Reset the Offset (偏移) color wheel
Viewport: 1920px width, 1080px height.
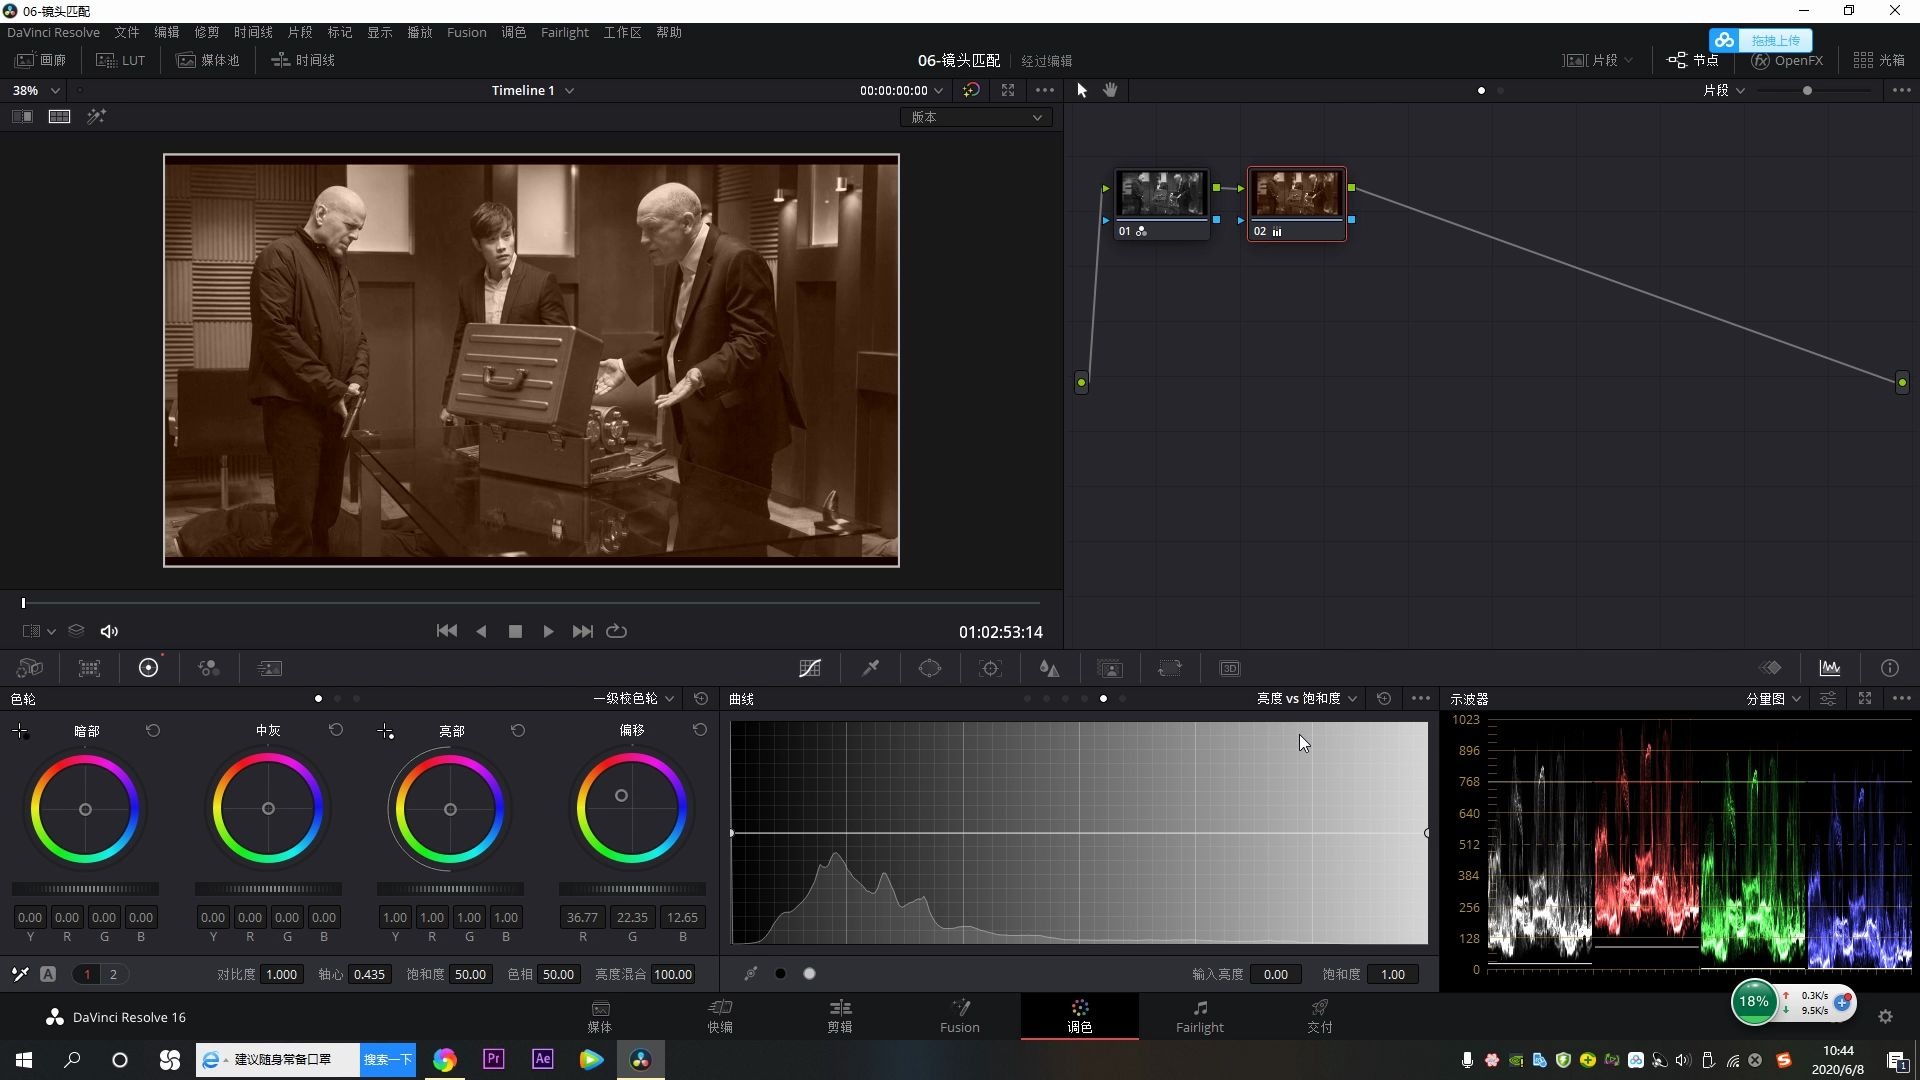(700, 730)
